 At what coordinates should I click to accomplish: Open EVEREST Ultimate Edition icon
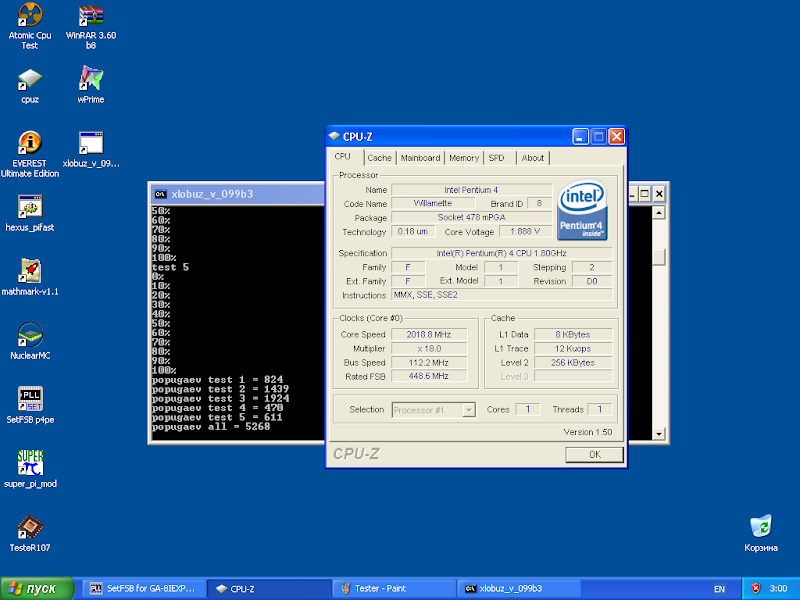[30, 144]
